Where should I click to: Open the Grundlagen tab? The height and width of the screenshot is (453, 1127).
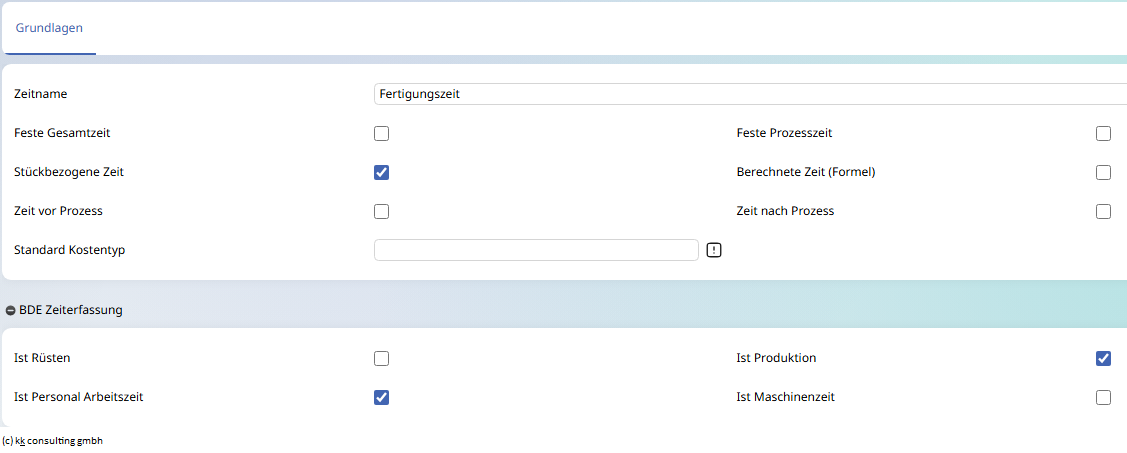[49, 29]
